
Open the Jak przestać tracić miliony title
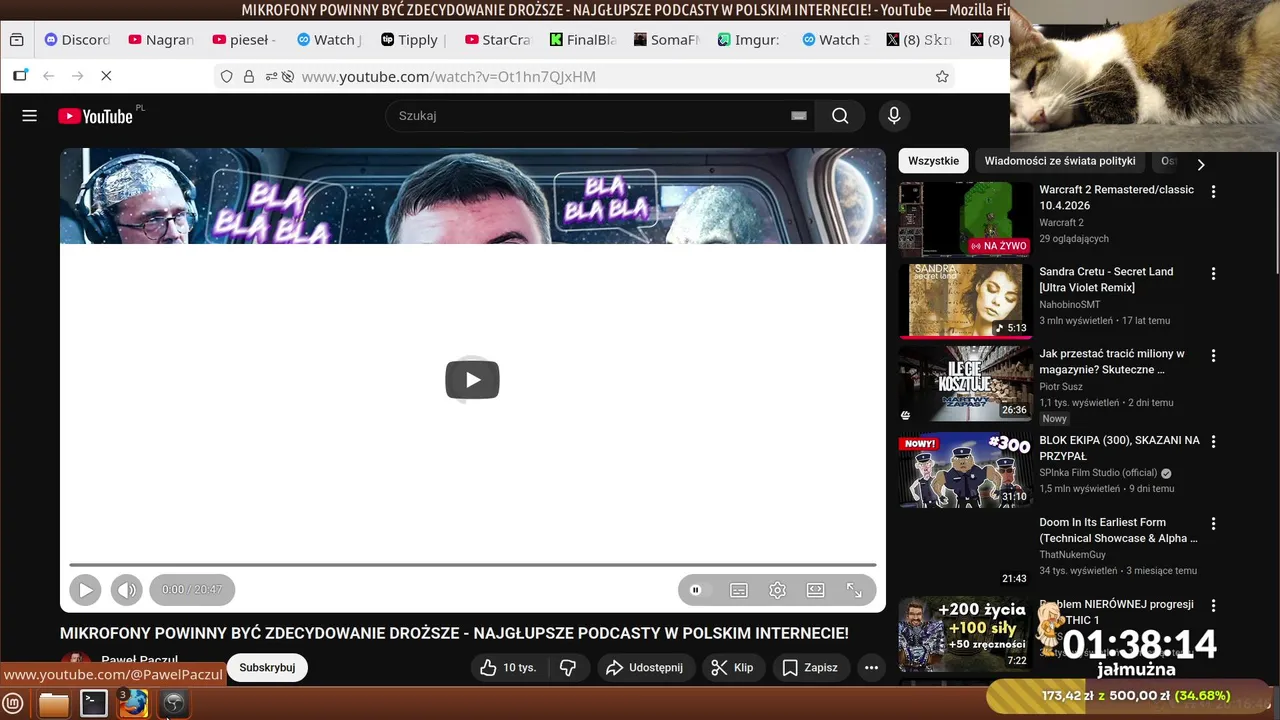[x=1112, y=362]
